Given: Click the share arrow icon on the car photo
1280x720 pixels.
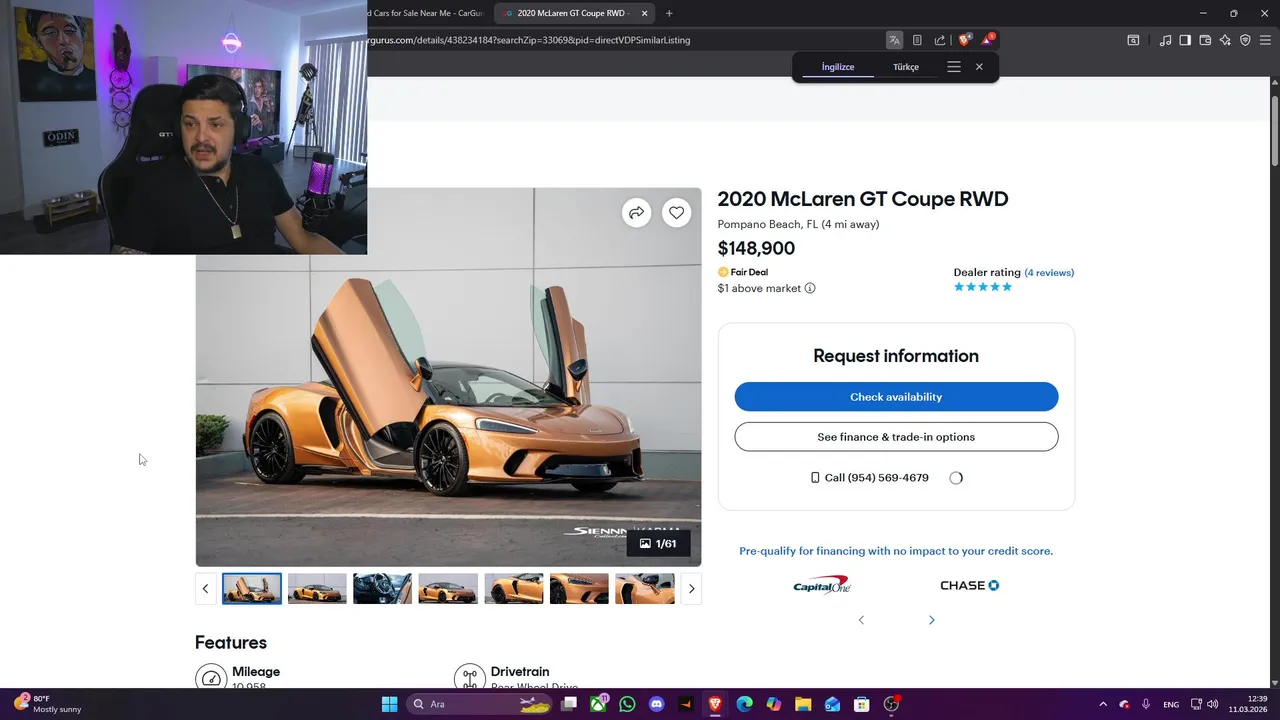Looking at the screenshot, I should [x=636, y=212].
